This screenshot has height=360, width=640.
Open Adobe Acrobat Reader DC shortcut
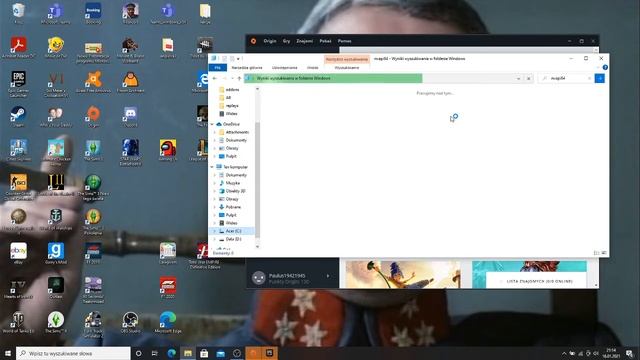click(x=18, y=47)
